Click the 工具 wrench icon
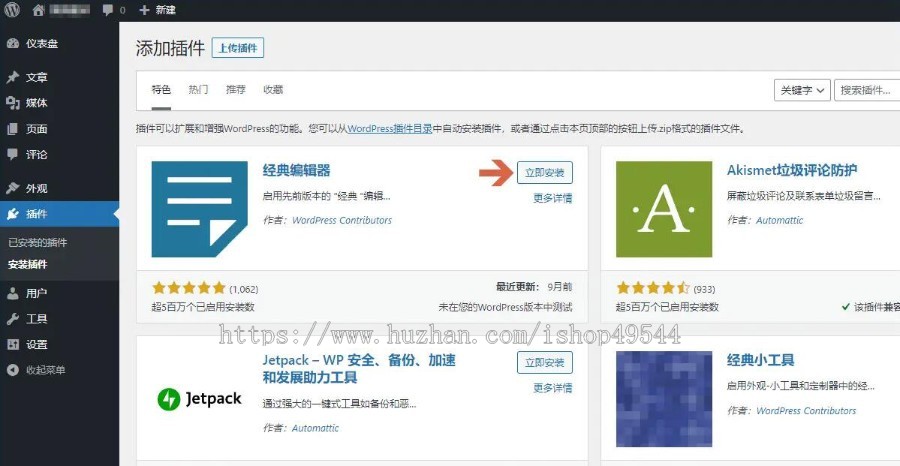This screenshot has width=900, height=466. point(13,319)
